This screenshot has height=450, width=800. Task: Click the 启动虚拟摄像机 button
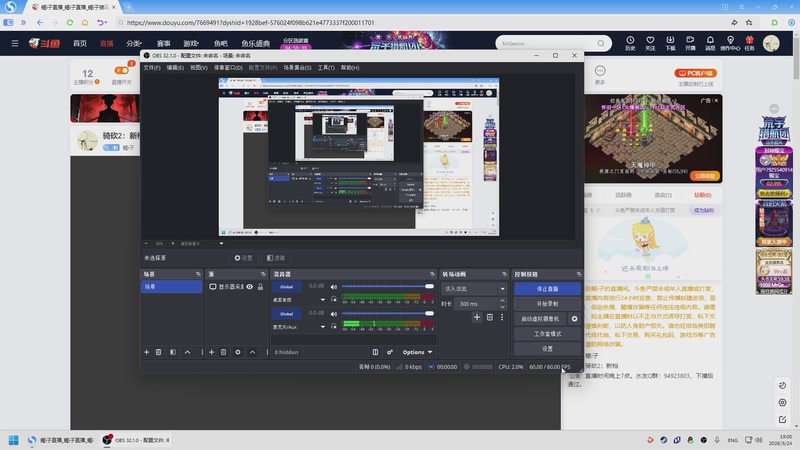point(540,319)
